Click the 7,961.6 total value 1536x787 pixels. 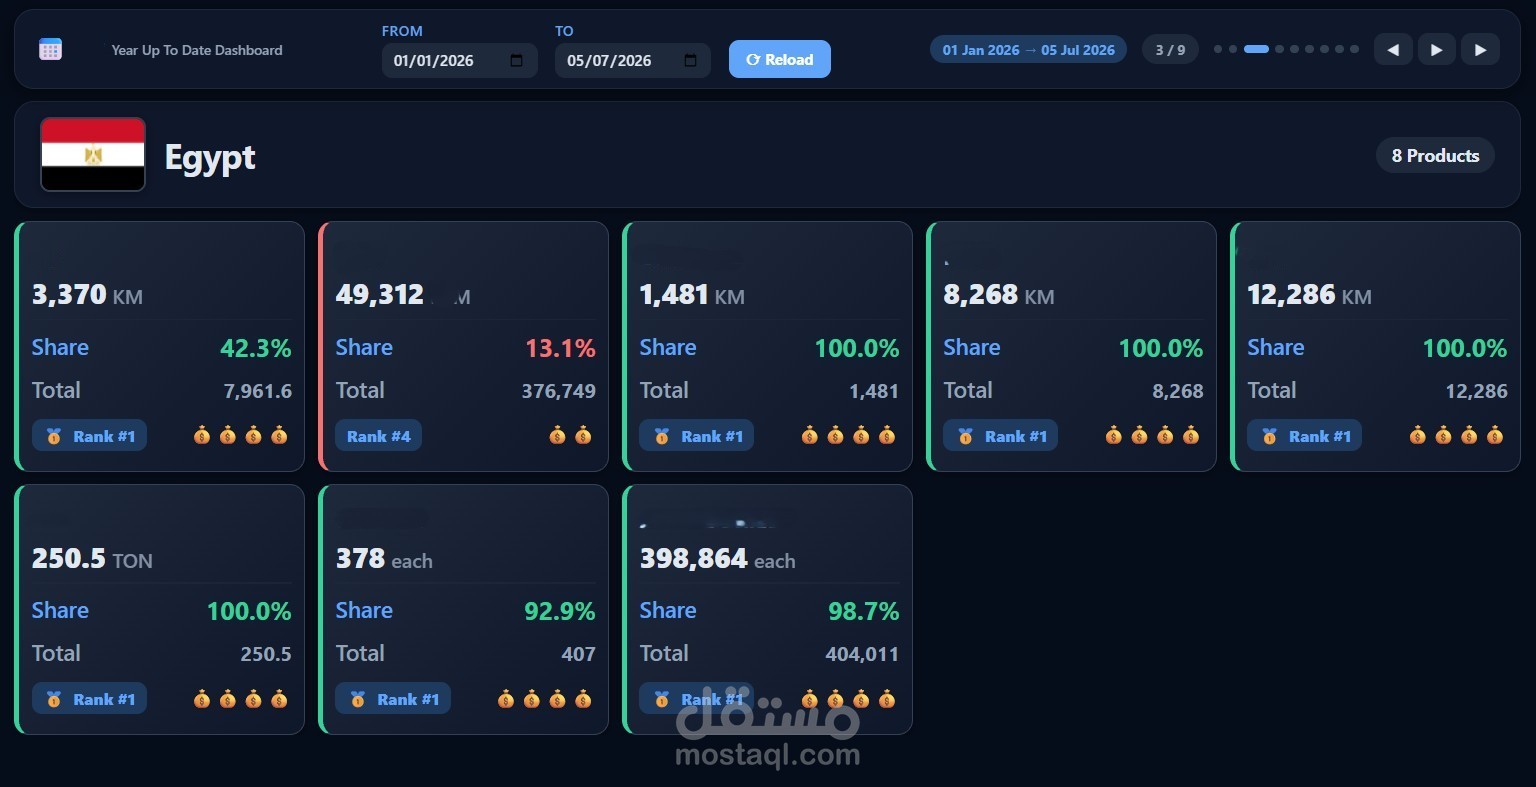click(258, 391)
